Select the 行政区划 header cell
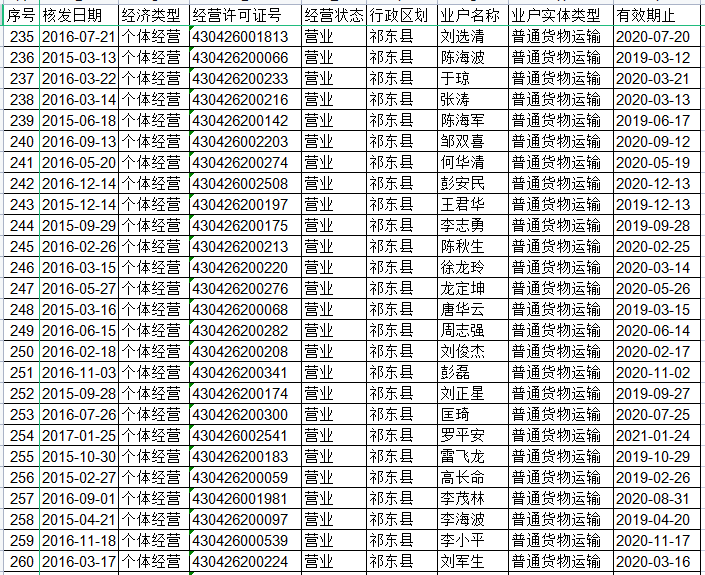 (x=400, y=16)
